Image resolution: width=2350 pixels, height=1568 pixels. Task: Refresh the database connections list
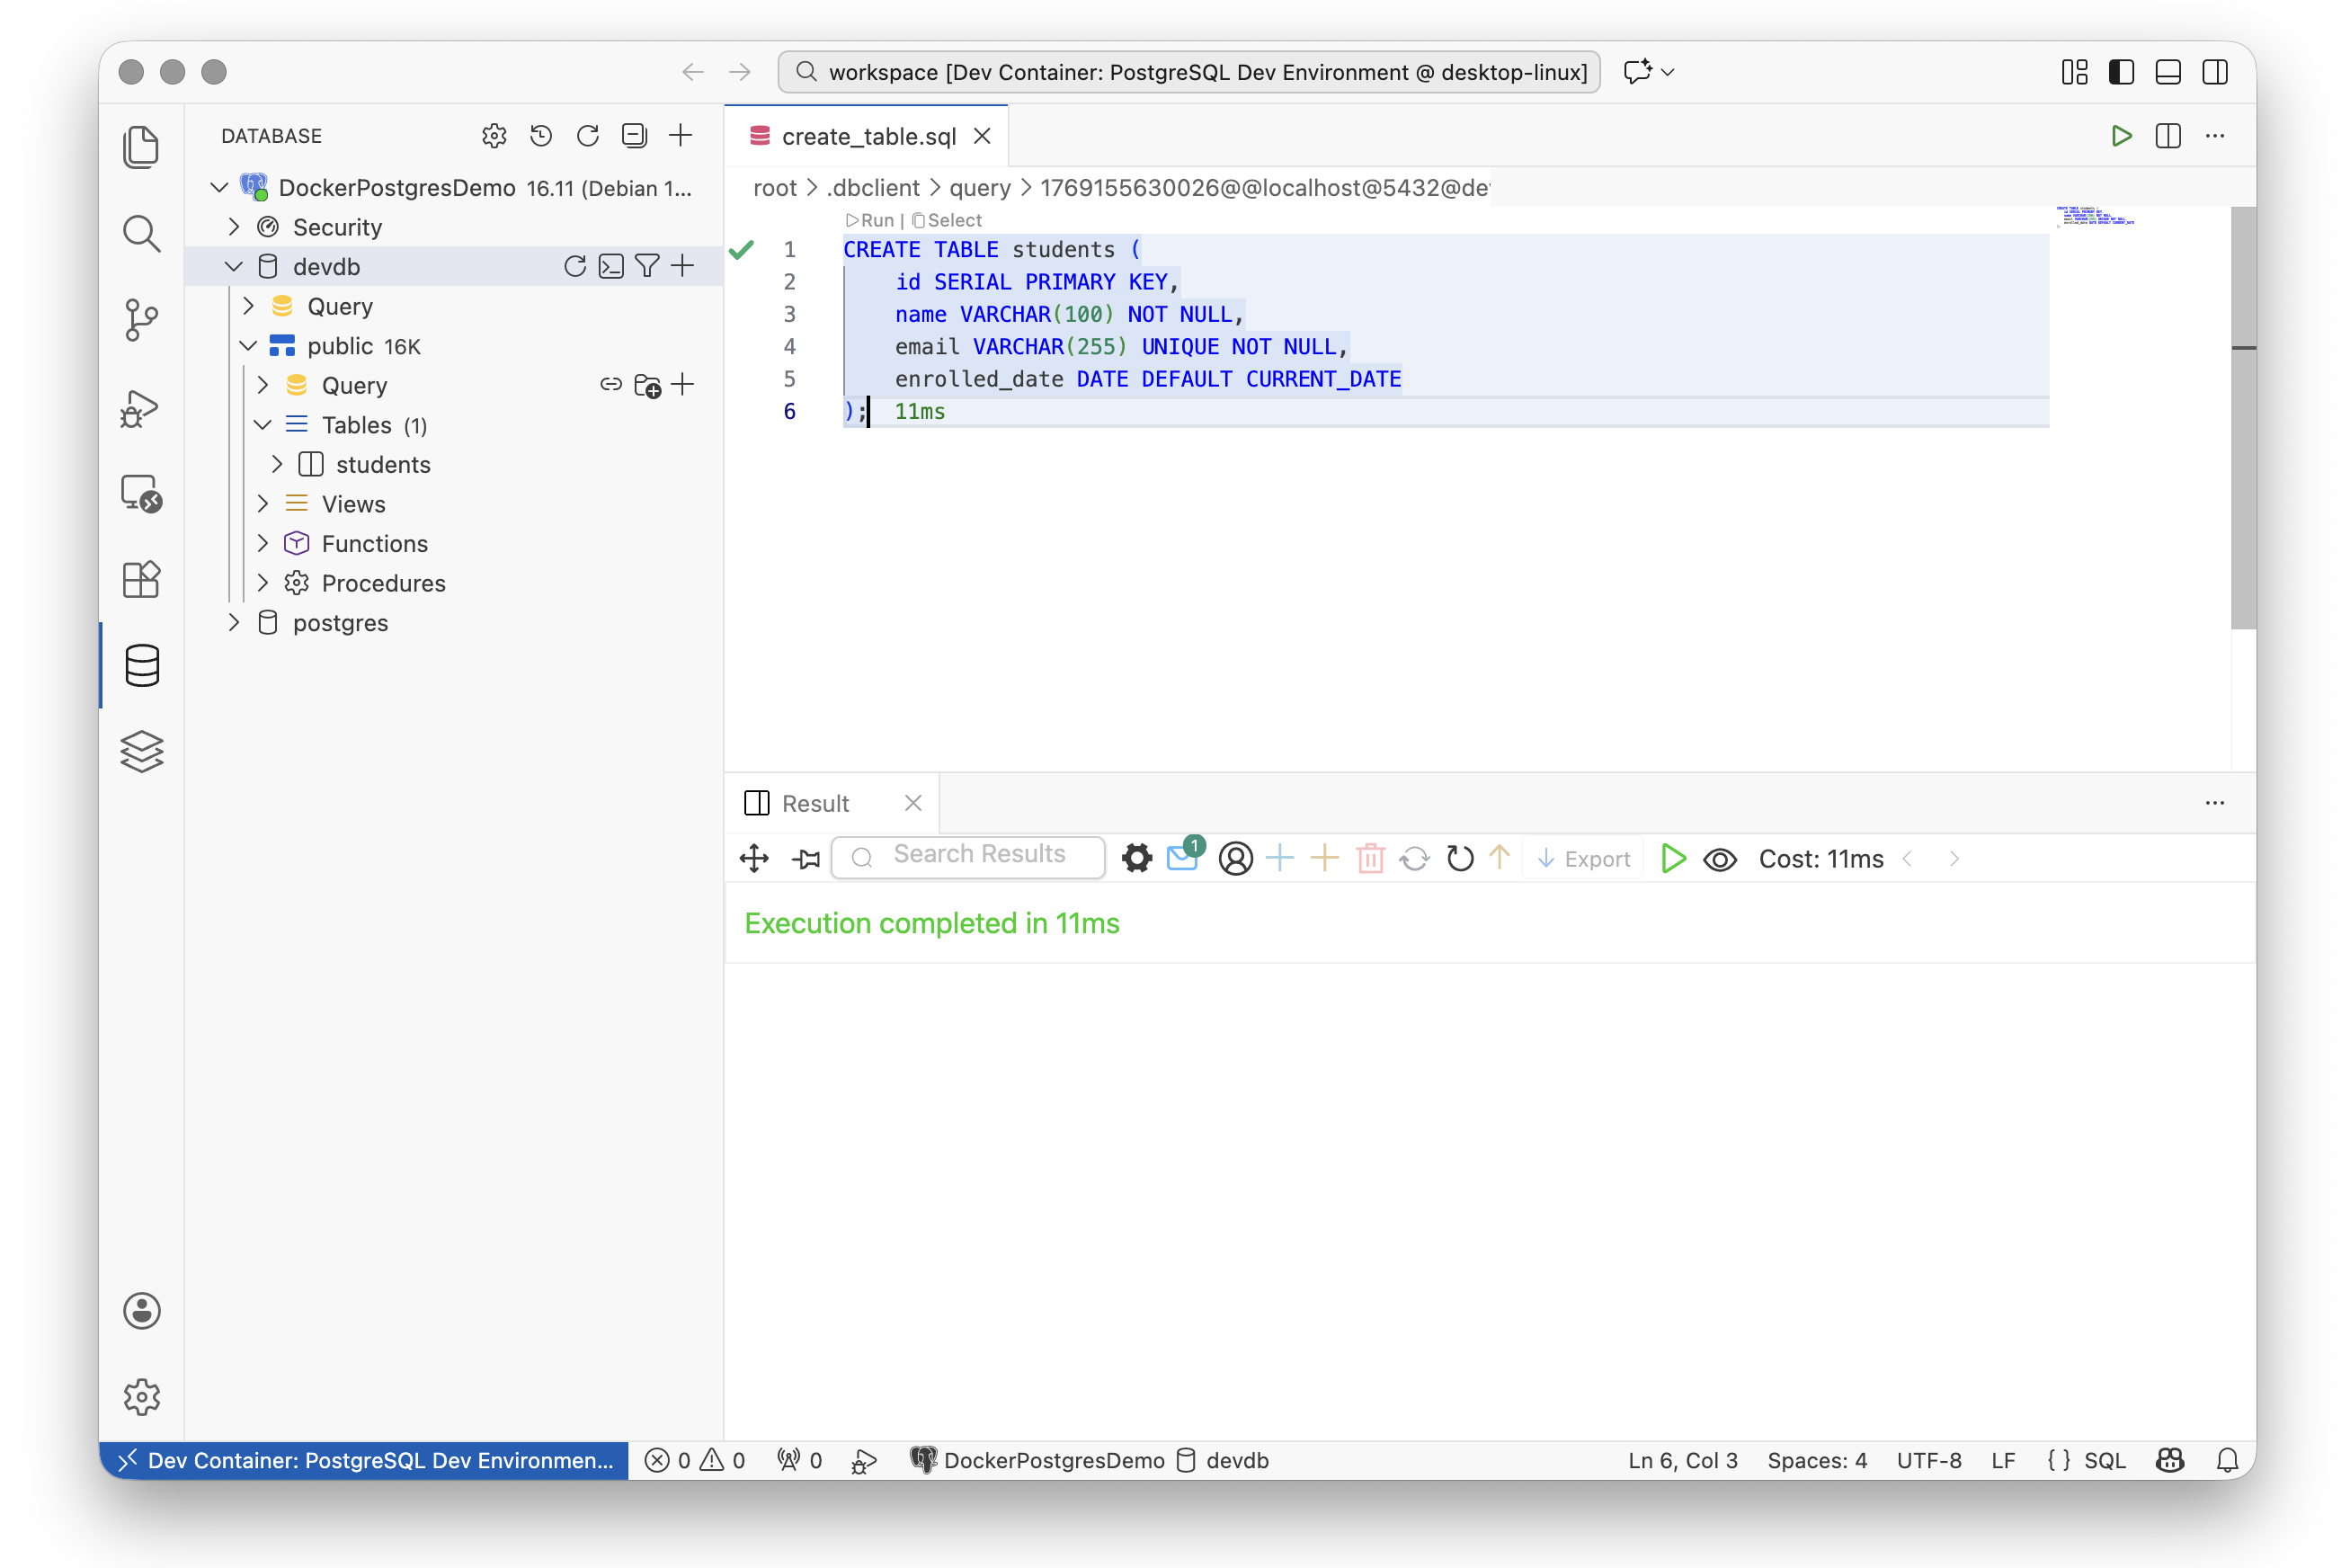click(x=588, y=135)
